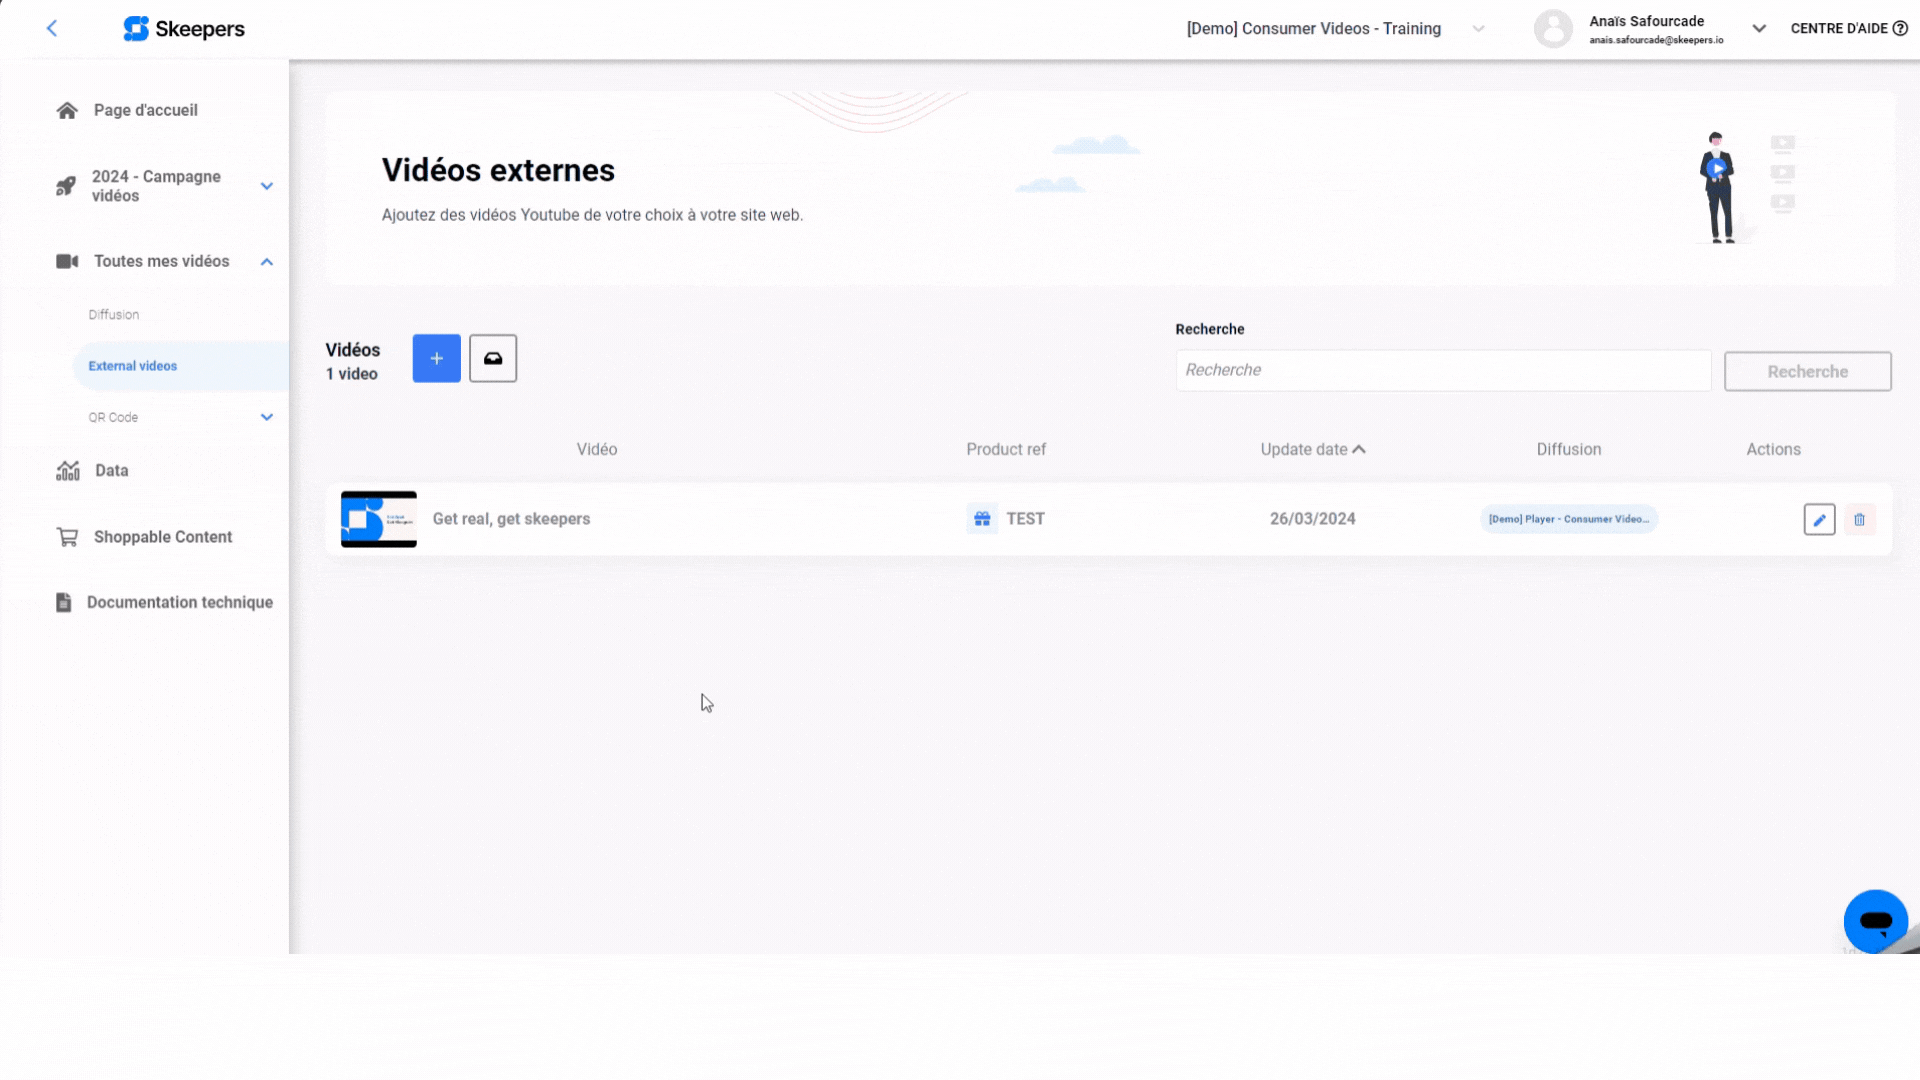Open CENTRE D'AIDE at the top right
This screenshot has height=1080, width=1920.
coord(1843,28)
